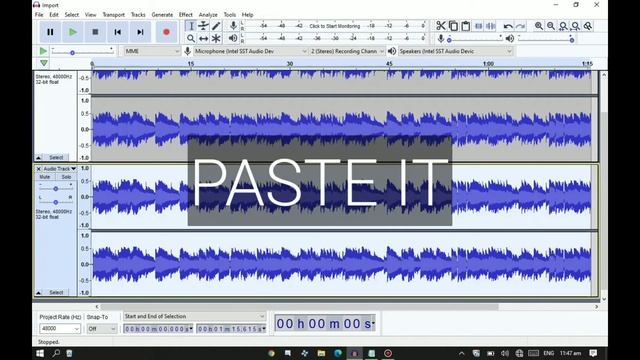Click the recording meter microphone icon

point(233,26)
